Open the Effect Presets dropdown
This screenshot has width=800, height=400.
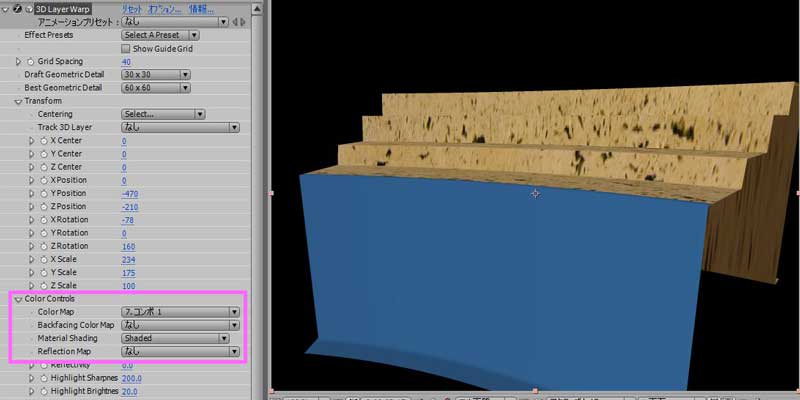coord(160,35)
